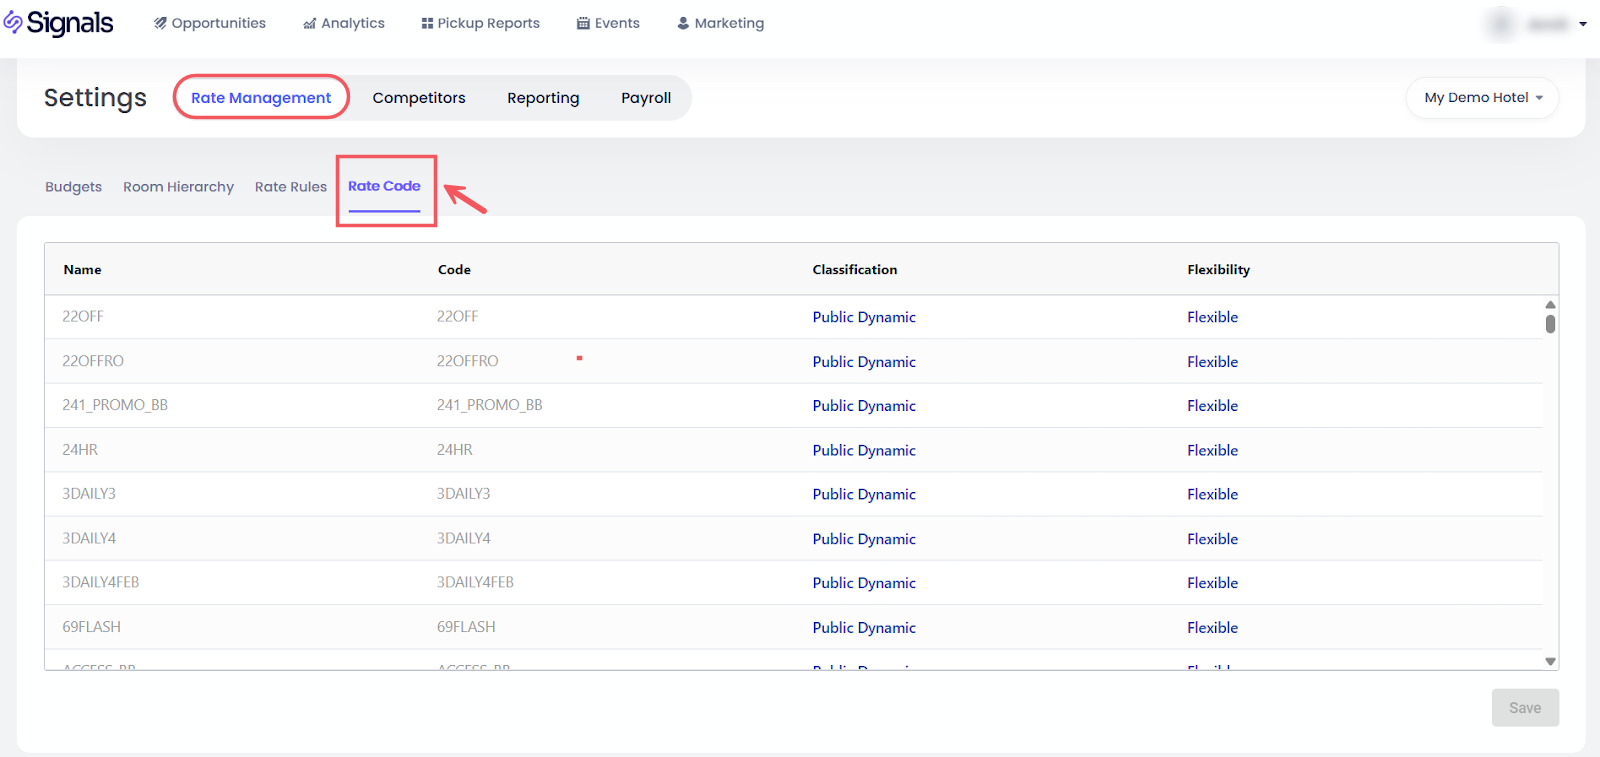
Task: Select the Rate Management tab
Action: (261, 98)
